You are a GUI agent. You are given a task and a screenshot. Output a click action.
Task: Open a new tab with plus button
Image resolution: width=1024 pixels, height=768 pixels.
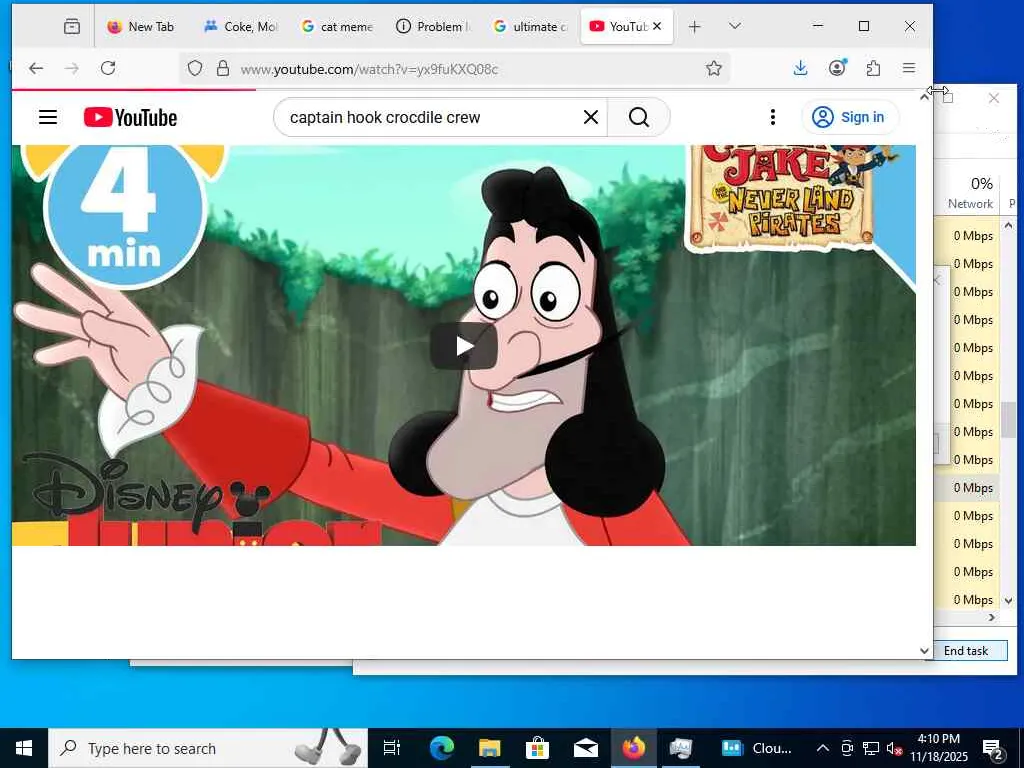695,27
